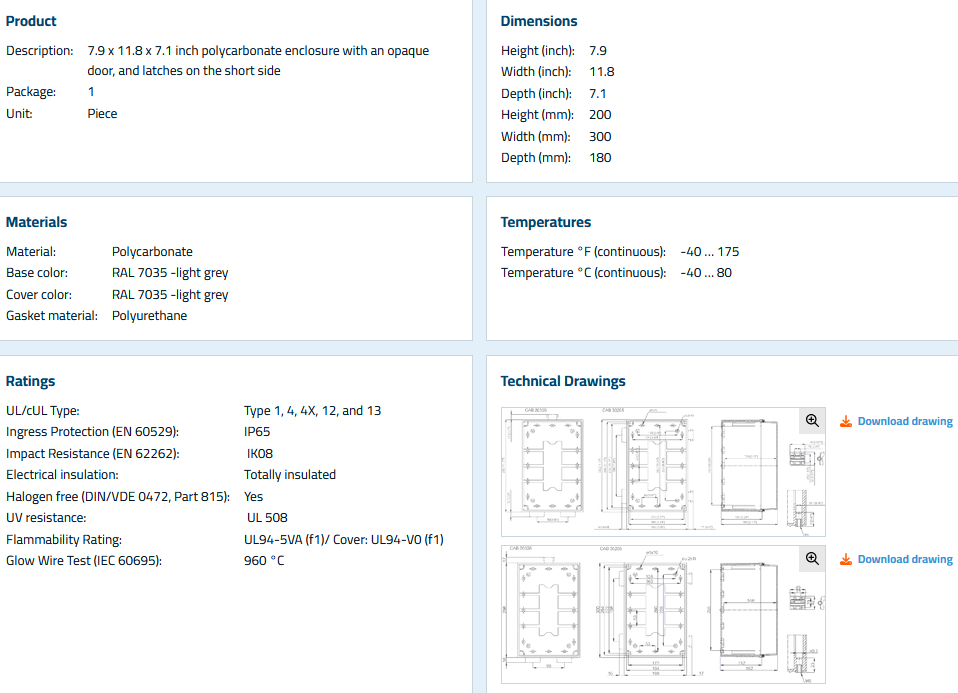Click the product description text
Screen dimensions: 958x693
258,60
